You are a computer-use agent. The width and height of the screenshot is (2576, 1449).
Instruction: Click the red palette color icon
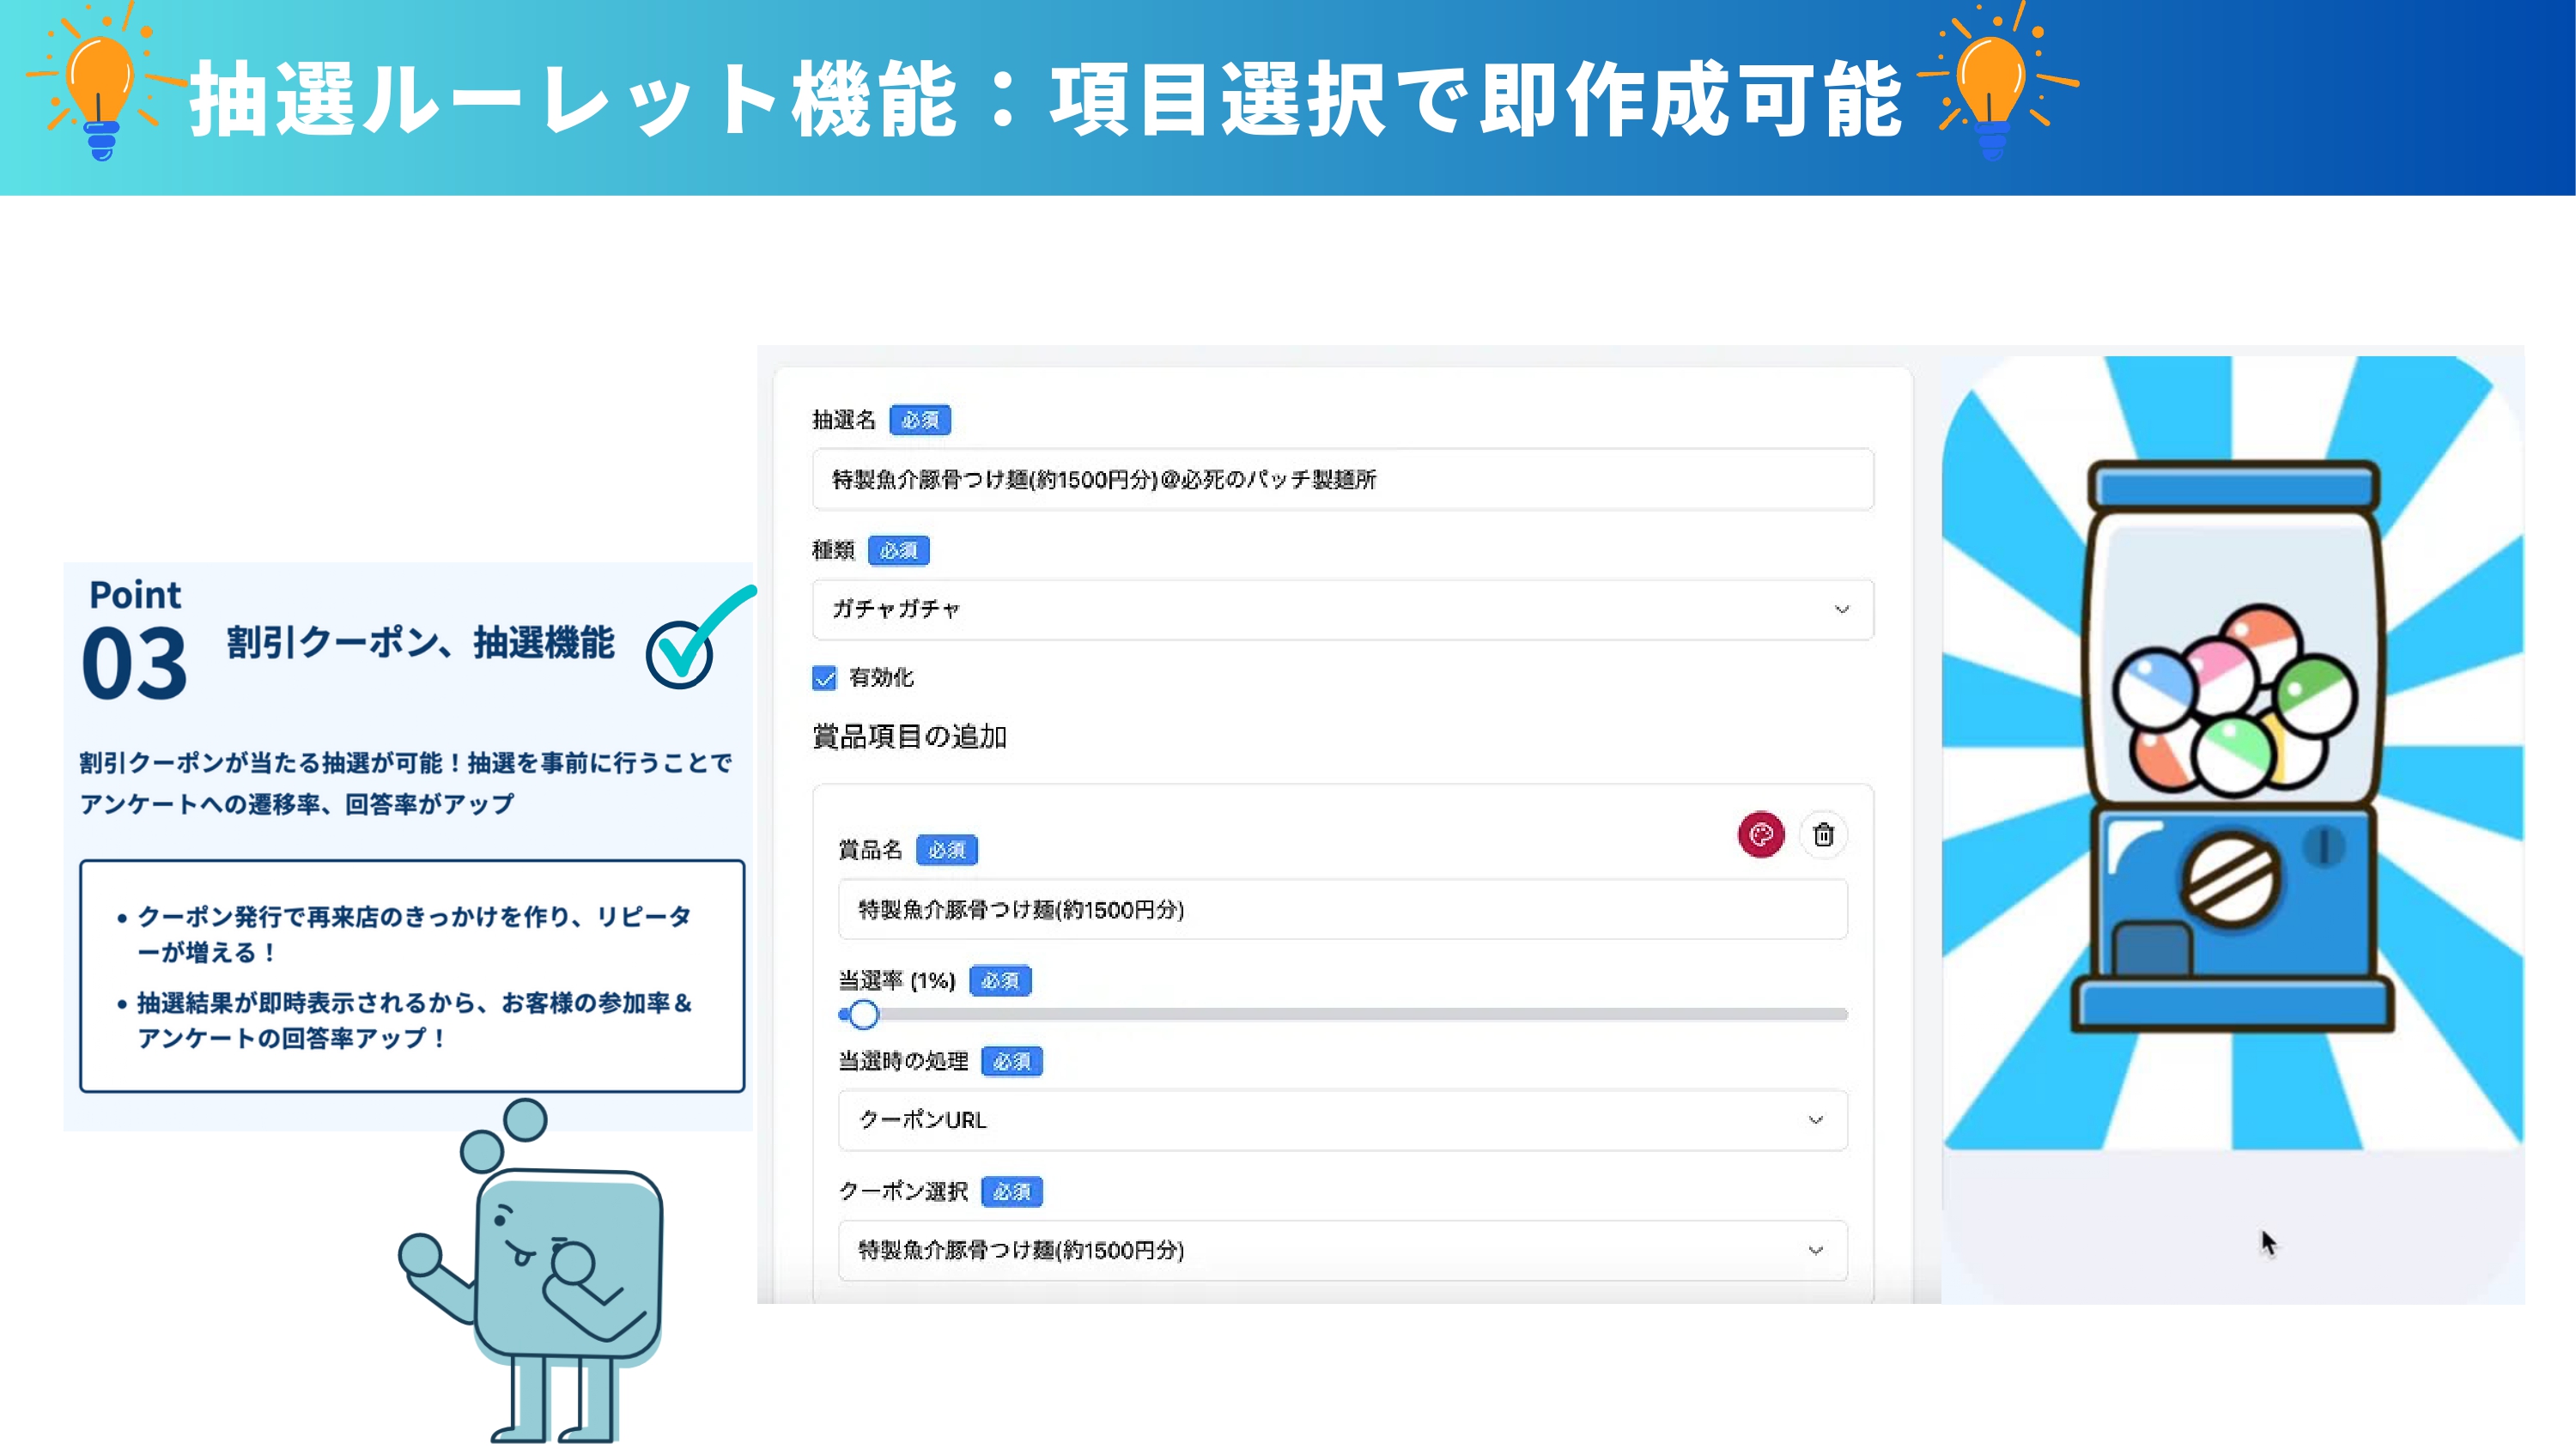pyautogui.click(x=1761, y=835)
